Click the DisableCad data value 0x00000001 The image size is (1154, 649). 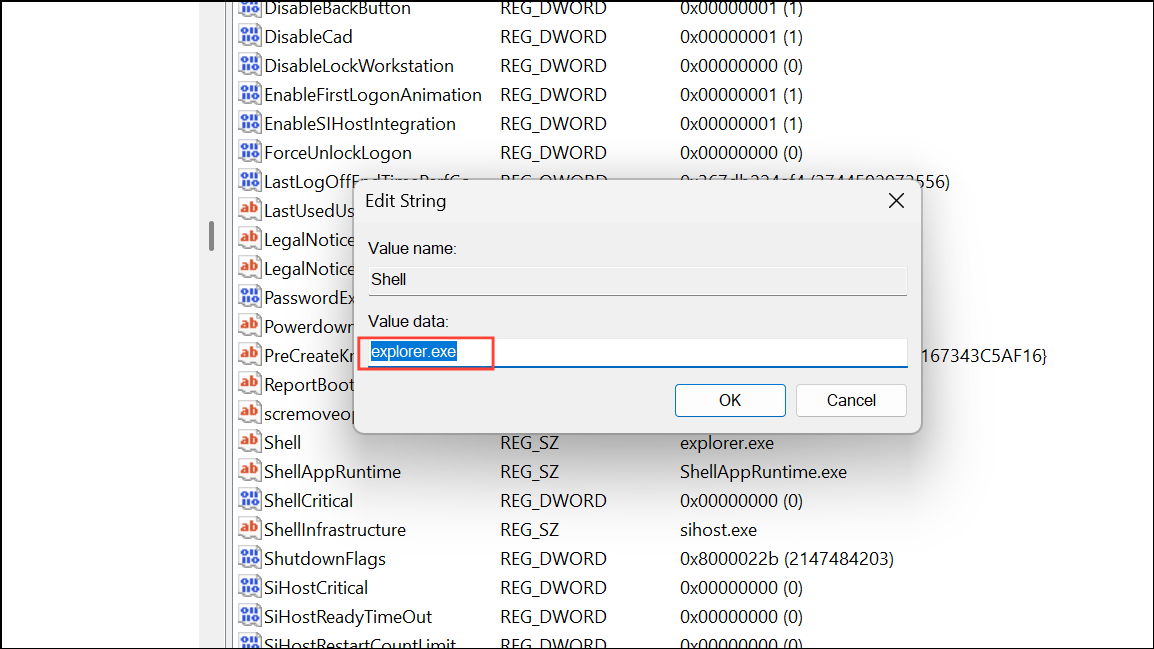741,37
